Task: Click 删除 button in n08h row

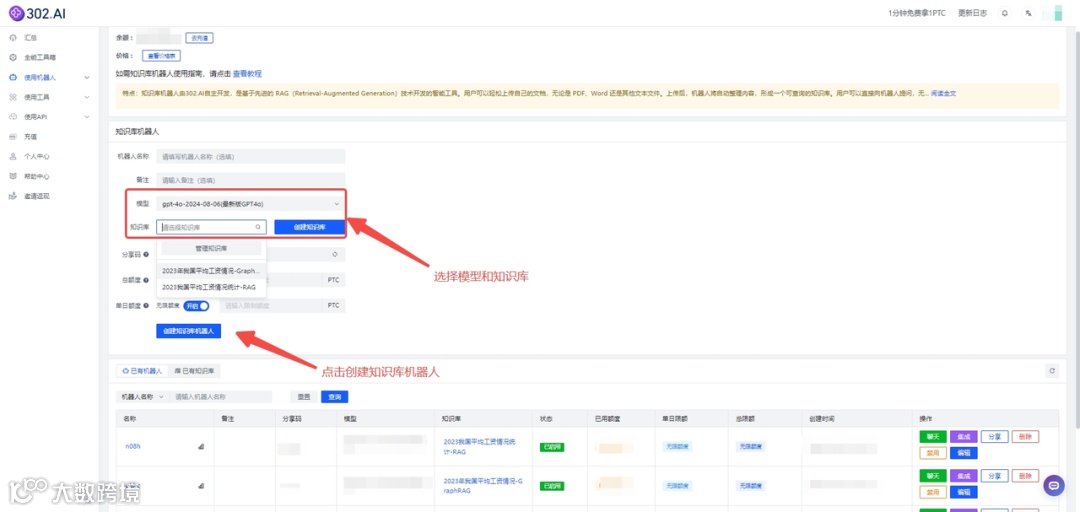Action: coord(1025,436)
